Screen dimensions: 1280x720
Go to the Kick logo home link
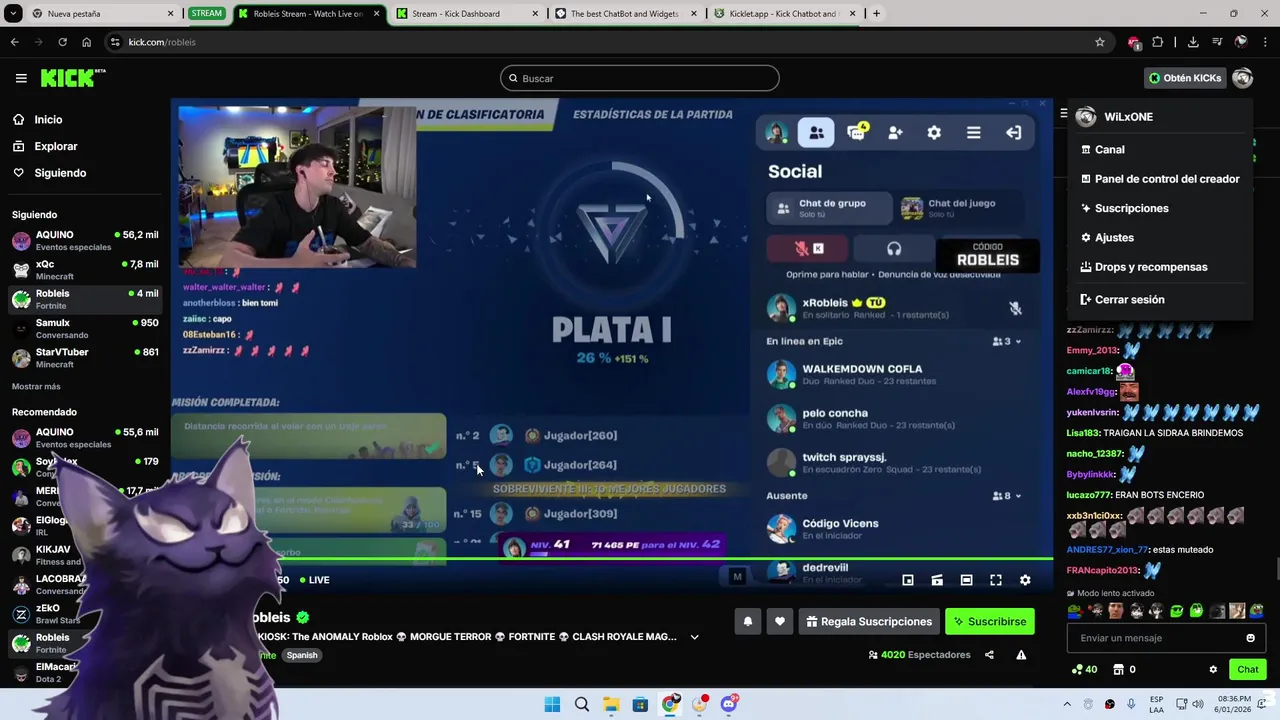point(73,78)
